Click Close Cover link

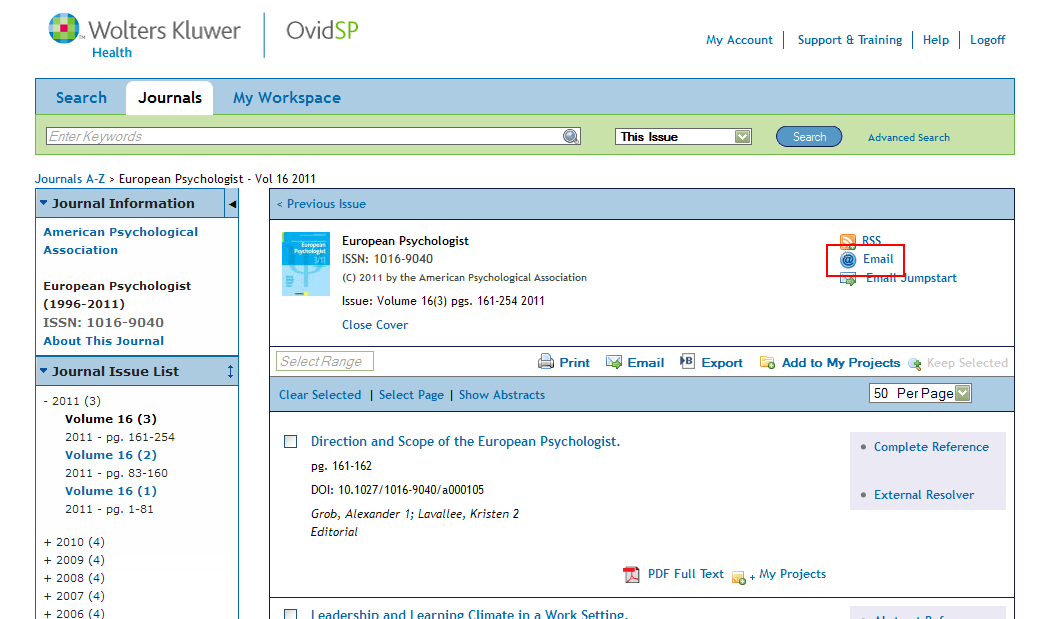click(x=375, y=325)
